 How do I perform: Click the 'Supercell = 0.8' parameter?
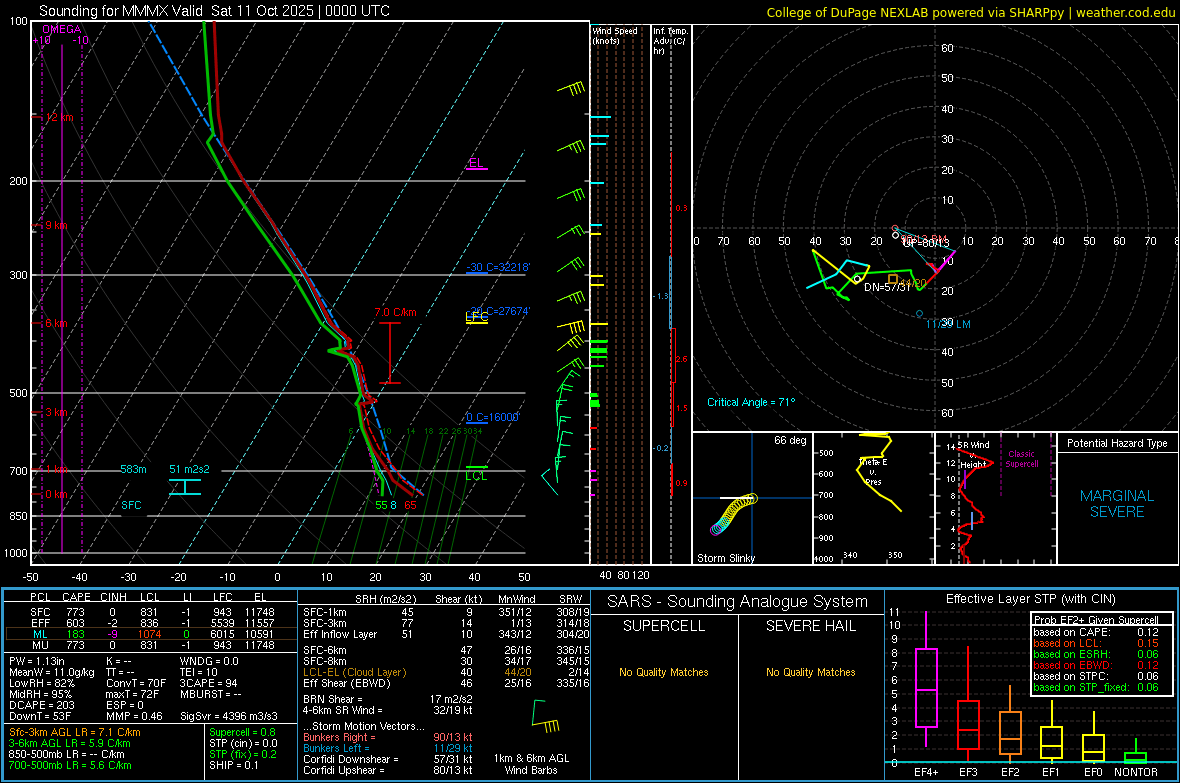tap(242, 732)
